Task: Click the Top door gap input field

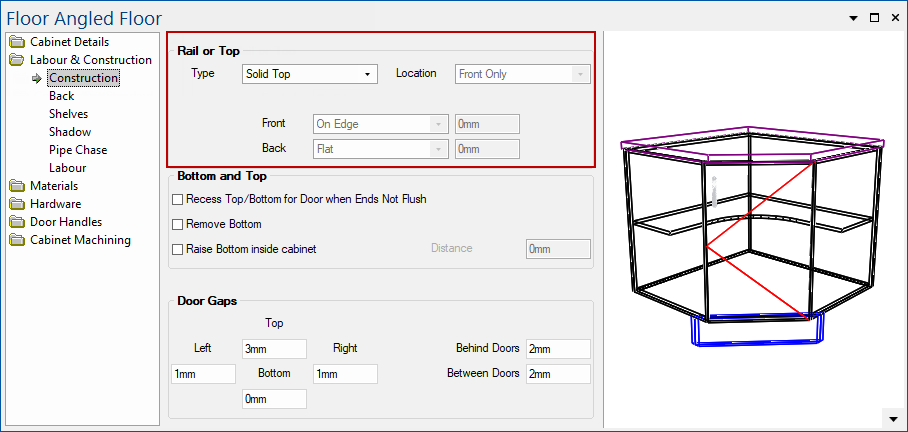Action: (x=274, y=349)
